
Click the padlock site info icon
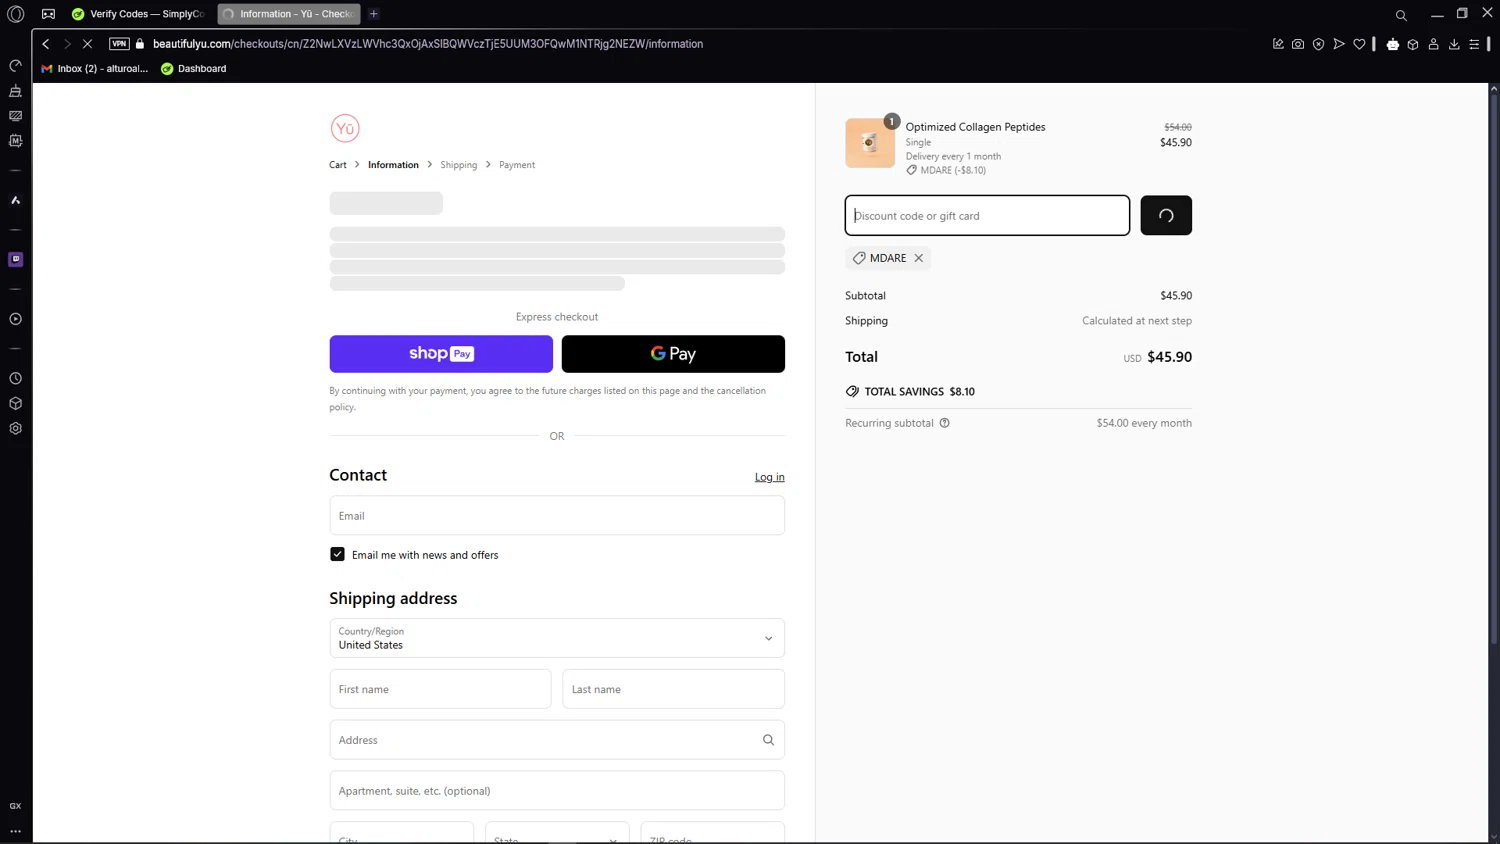pos(140,44)
